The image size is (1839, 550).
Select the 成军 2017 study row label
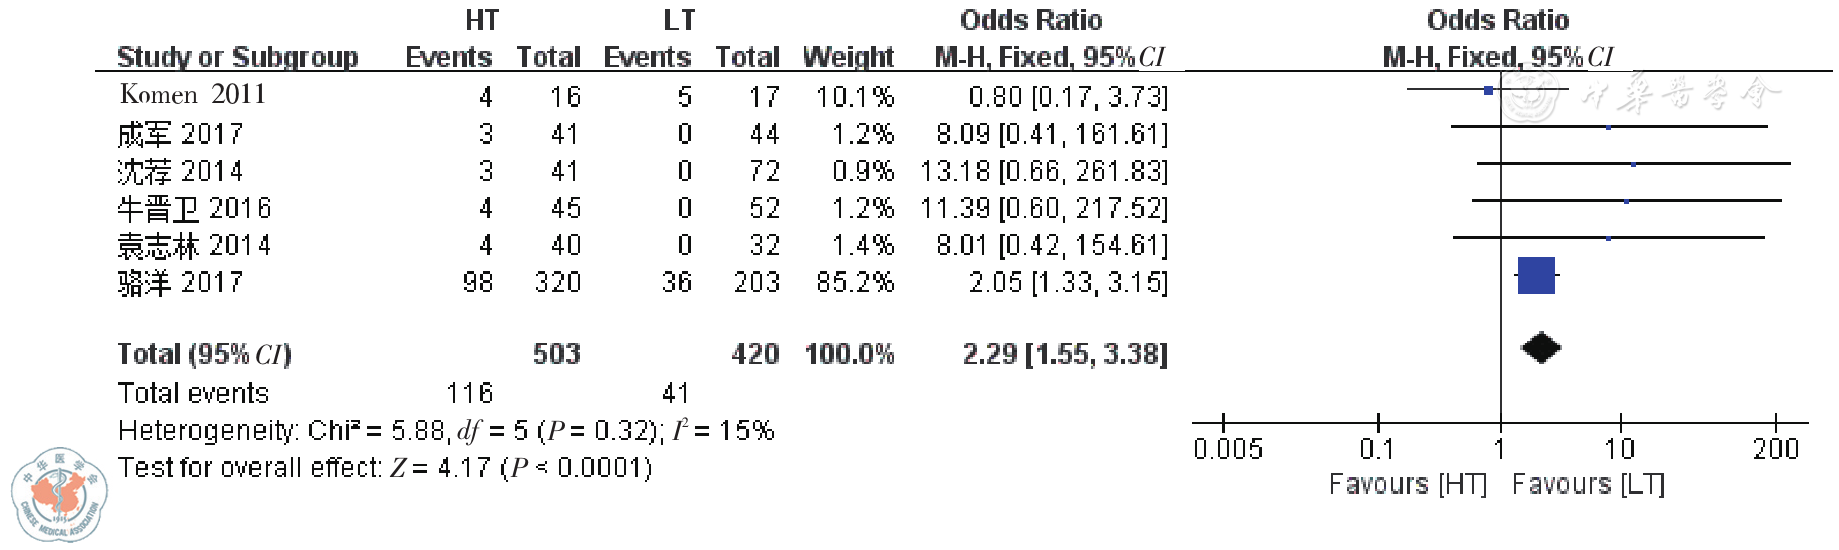pos(180,133)
